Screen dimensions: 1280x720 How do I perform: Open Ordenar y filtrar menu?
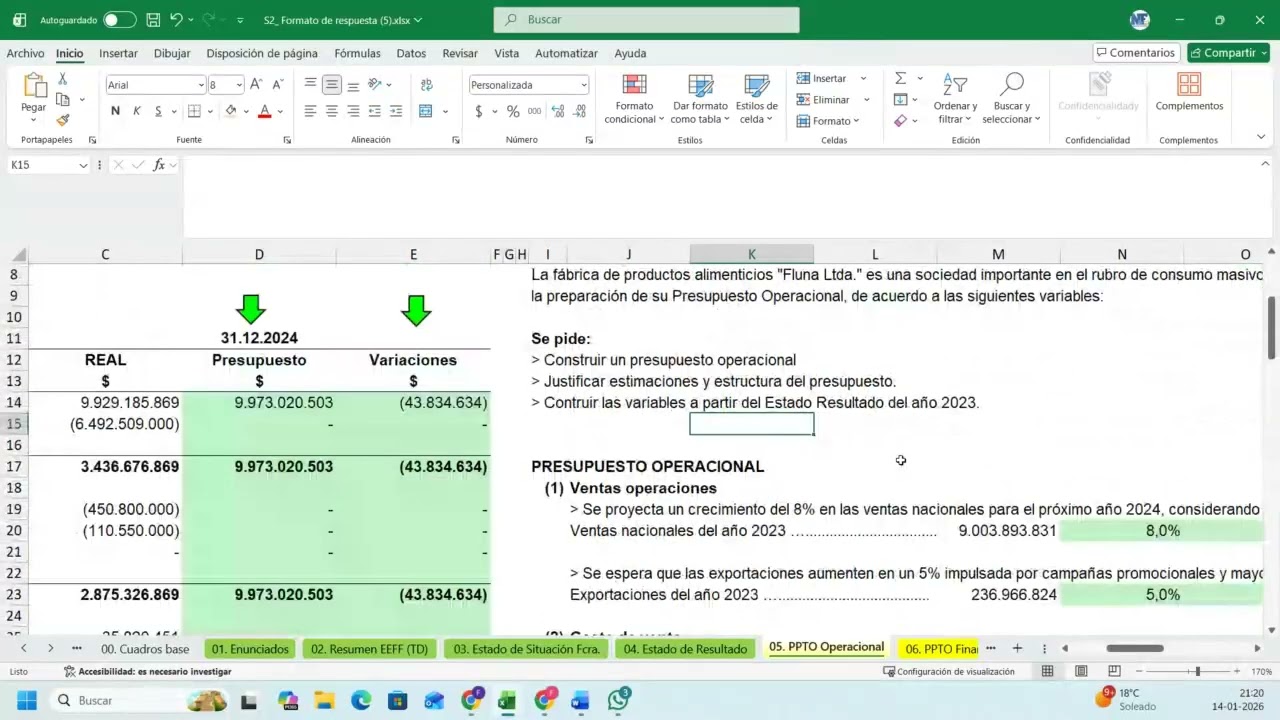(955, 99)
